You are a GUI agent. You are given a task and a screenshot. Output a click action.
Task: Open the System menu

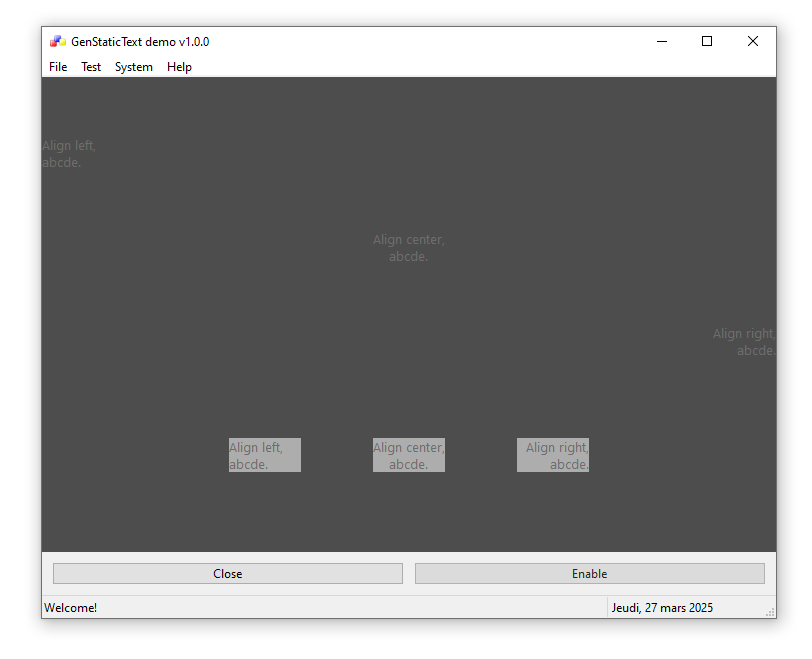point(134,67)
